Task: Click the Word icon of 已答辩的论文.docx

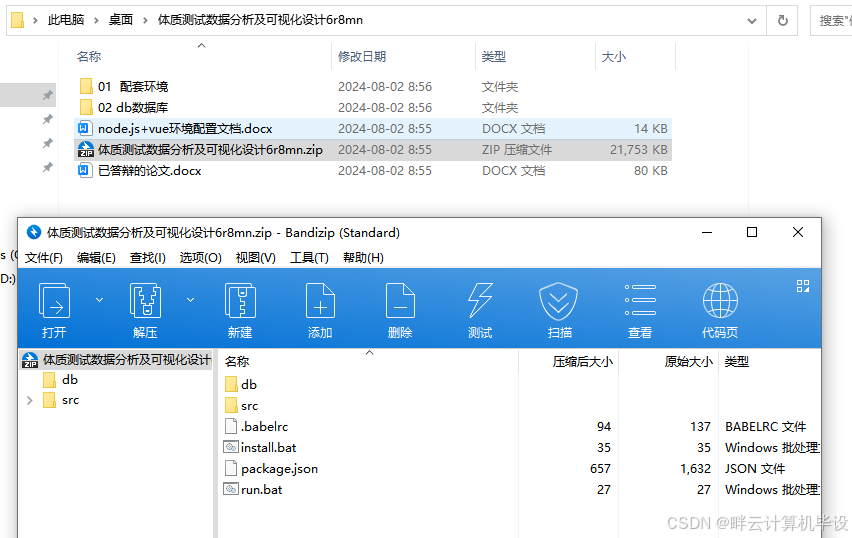Action: pyautogui.click(x=85, y=171)
